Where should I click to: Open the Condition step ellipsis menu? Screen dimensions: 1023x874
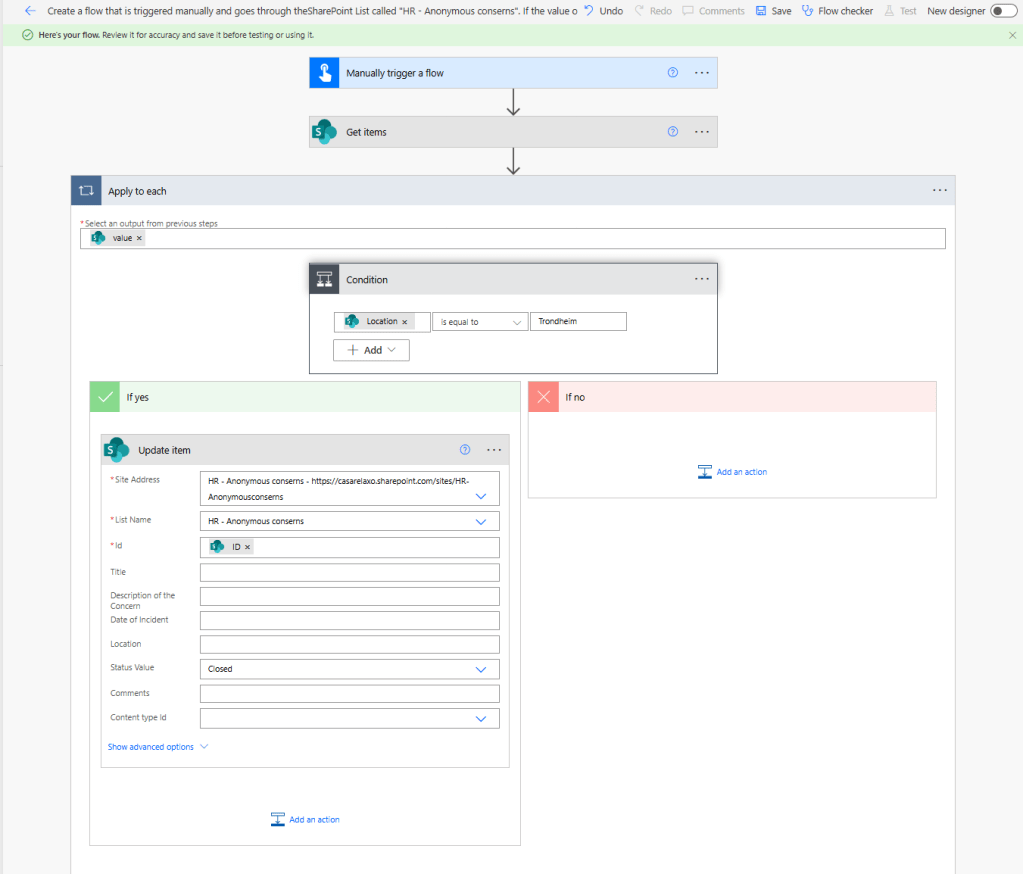click(x=702, y=280)
